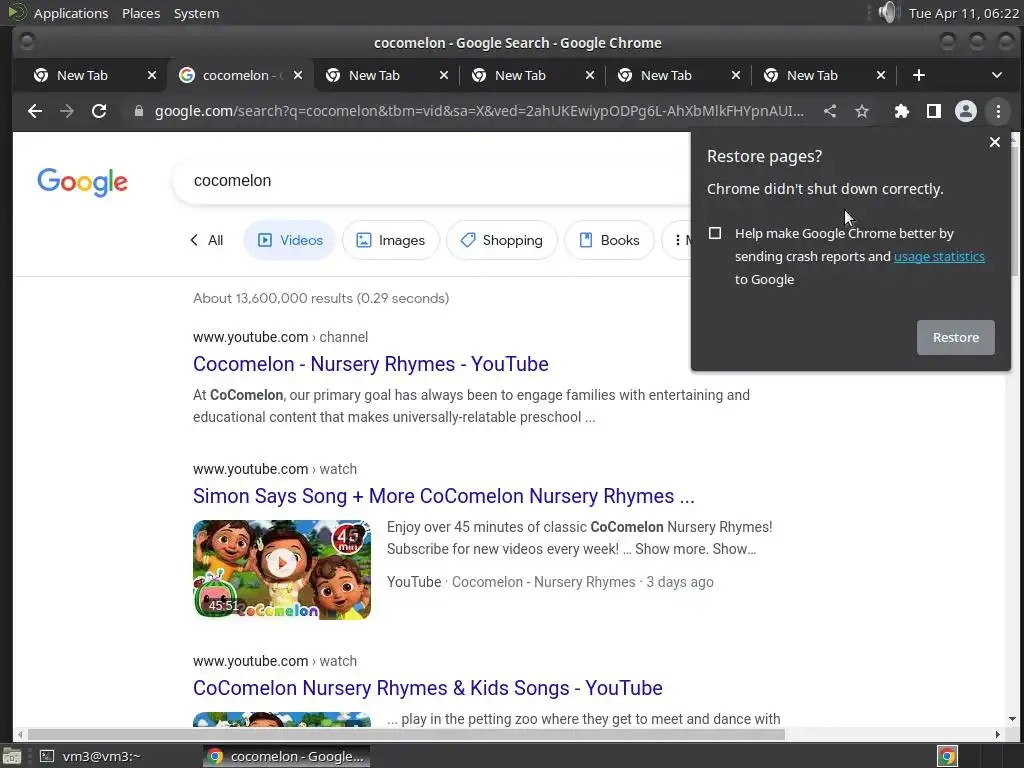1024x768 pixels.
Task: Click the vertical scrollbar down arrow
Action: pyautogui.click(x=1012, y=719)
